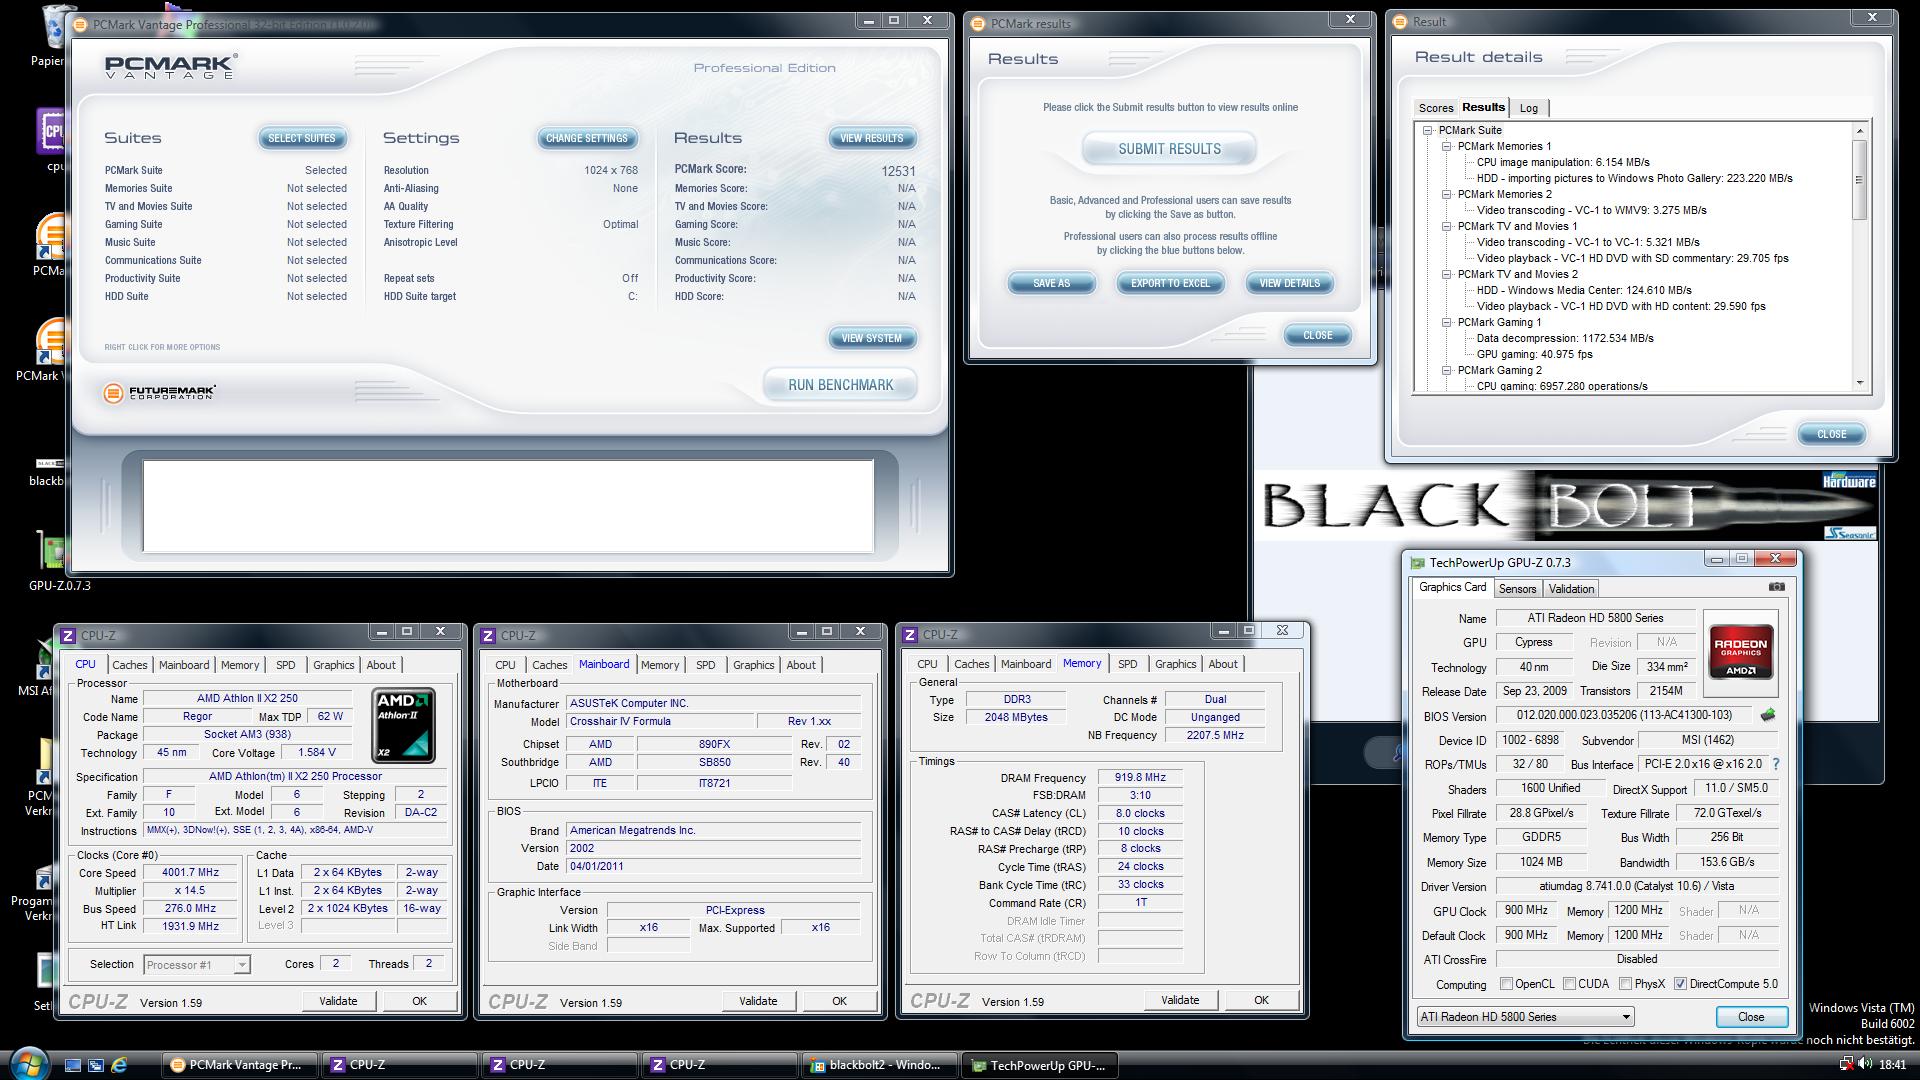Switch to TechPowerUp GPU-Z taskbar button

click(x=1039, y=1065)
